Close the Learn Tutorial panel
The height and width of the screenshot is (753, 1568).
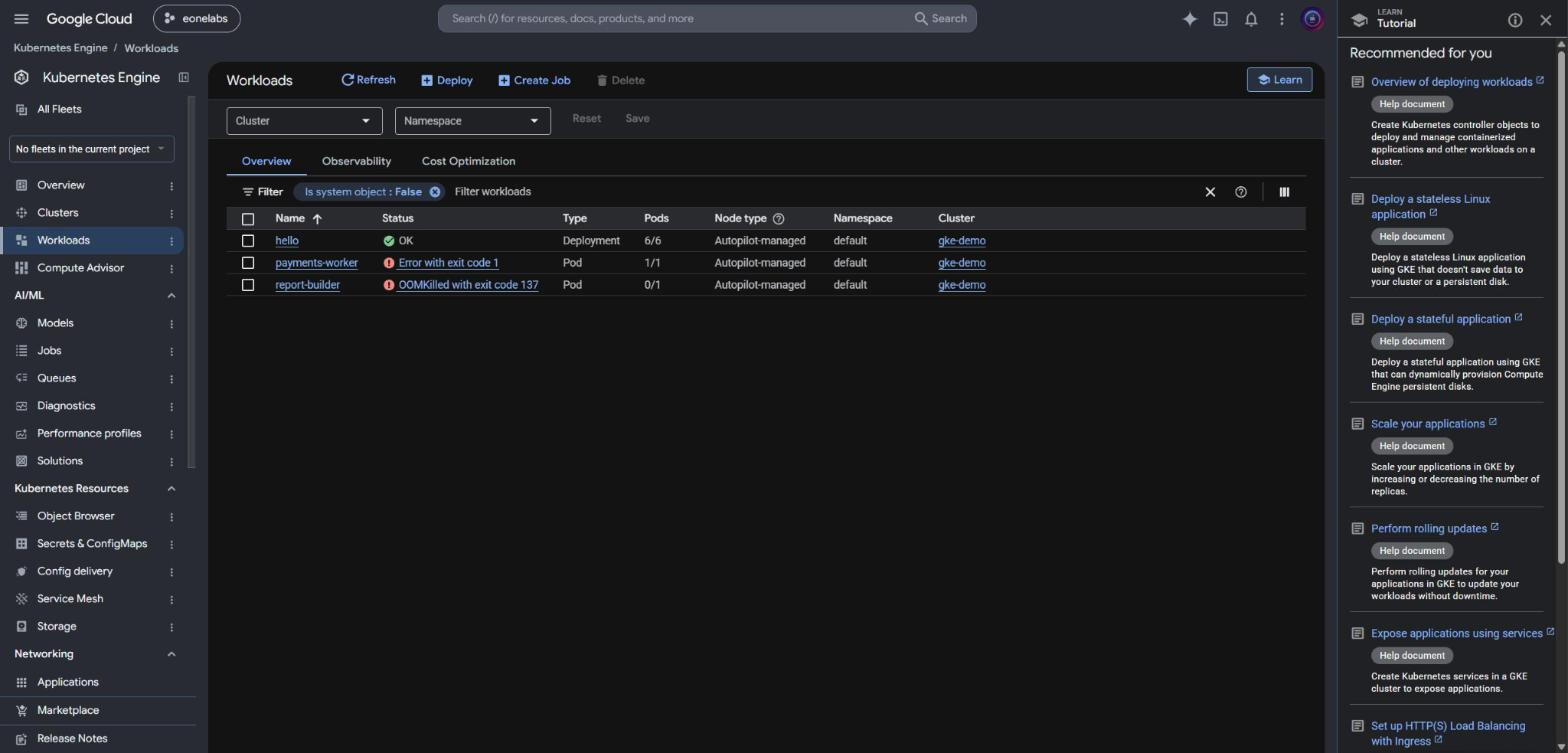pos(1546,20)
